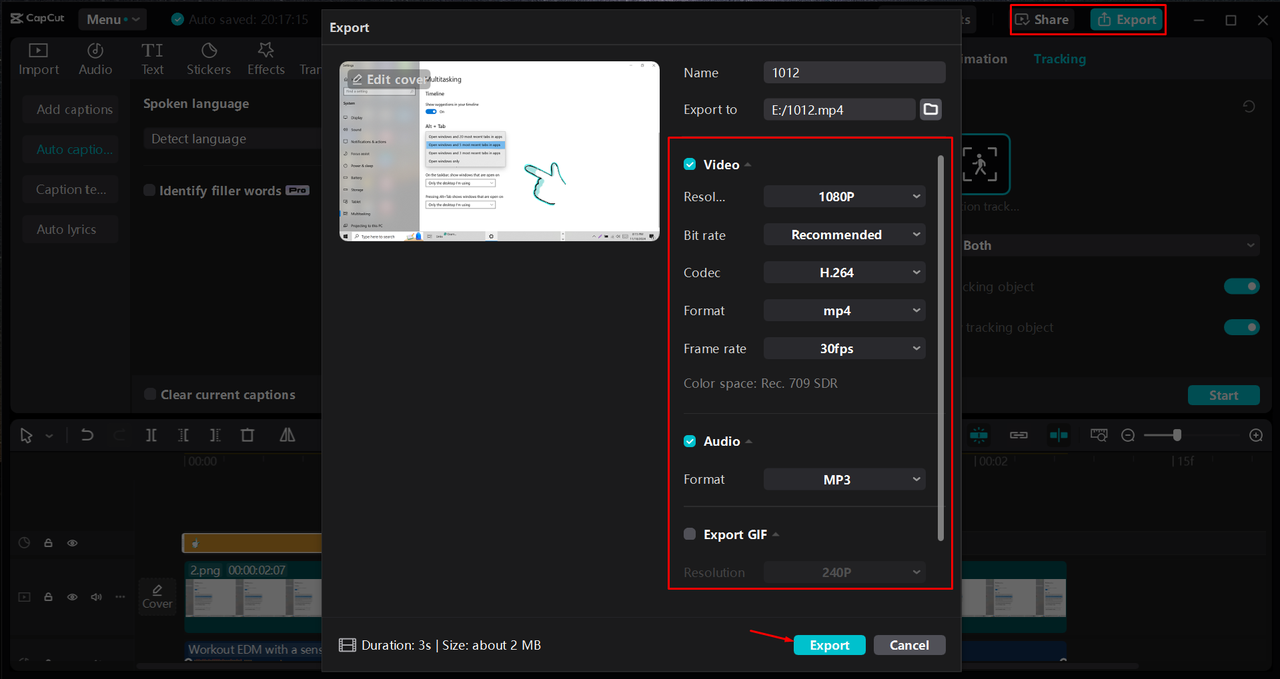Open the Resolution 1080P dropdown
The width and height of the screenshot is (1280, 679).
pos(845,197)
